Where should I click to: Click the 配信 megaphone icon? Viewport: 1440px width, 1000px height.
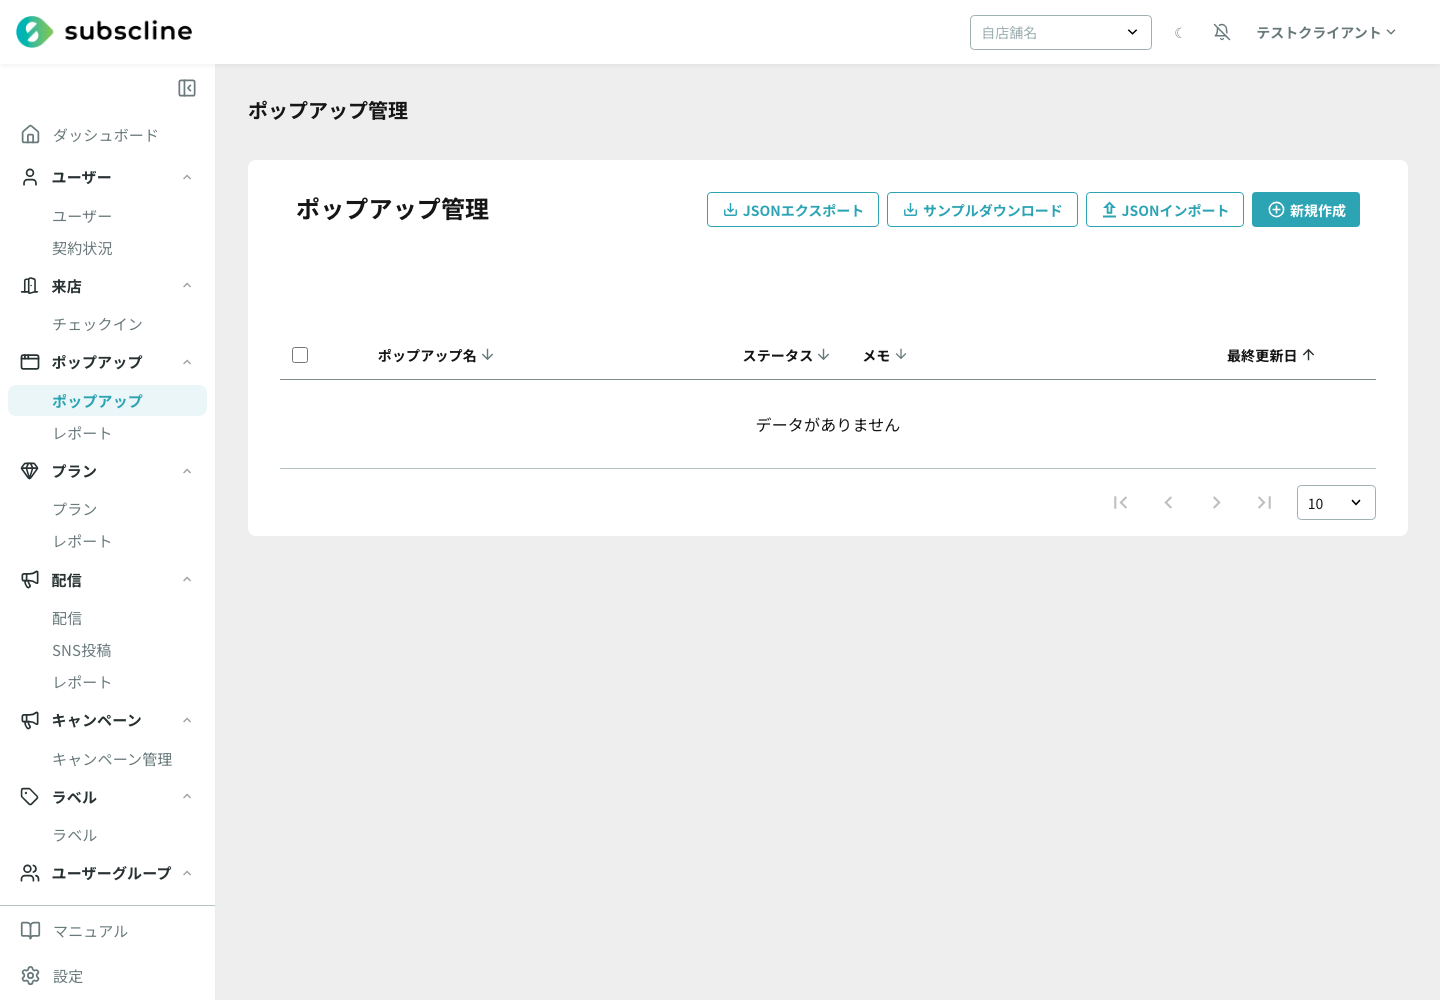pos(30,579)
